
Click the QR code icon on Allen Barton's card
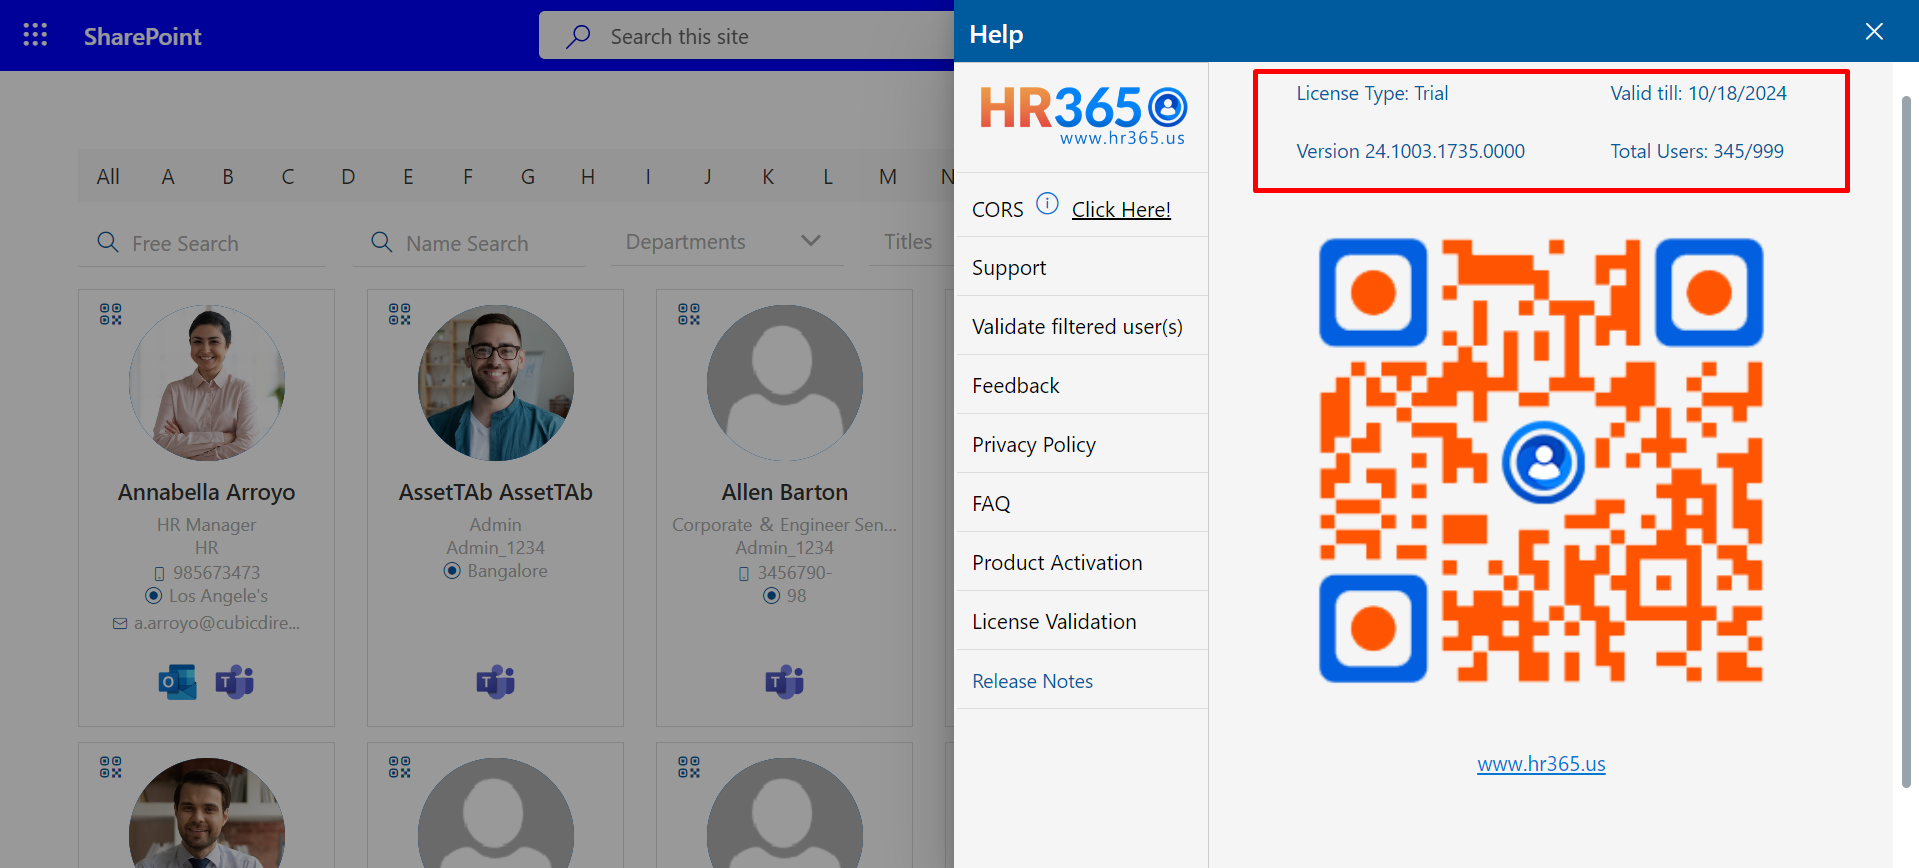(689, 315)
